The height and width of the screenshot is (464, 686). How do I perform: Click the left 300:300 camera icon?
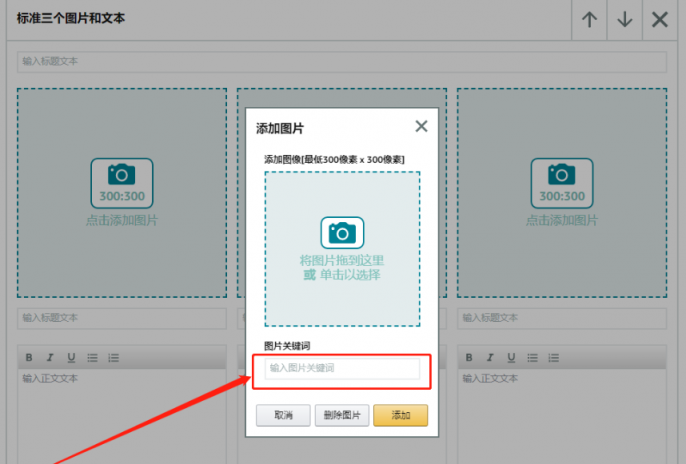(x=122, y=183)
